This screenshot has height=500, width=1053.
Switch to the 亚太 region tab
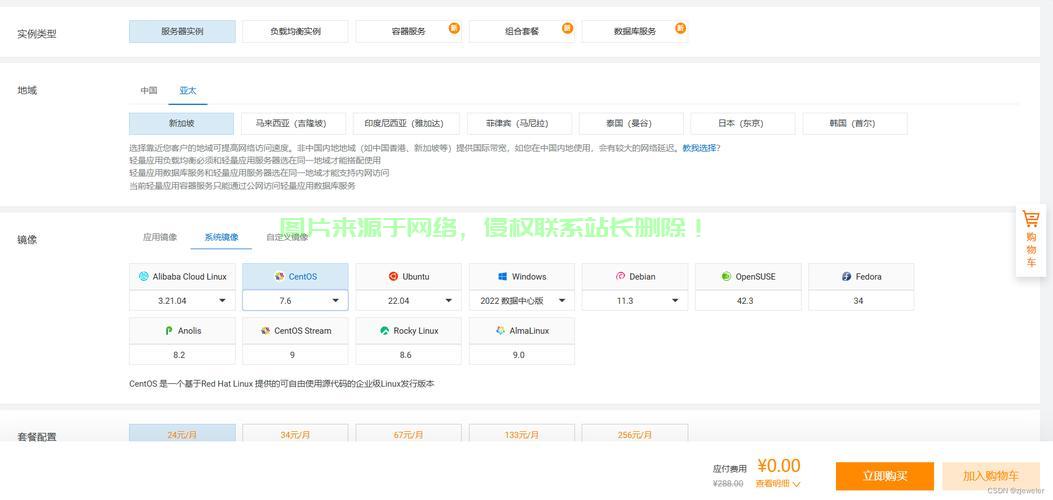tap(188, 91)
